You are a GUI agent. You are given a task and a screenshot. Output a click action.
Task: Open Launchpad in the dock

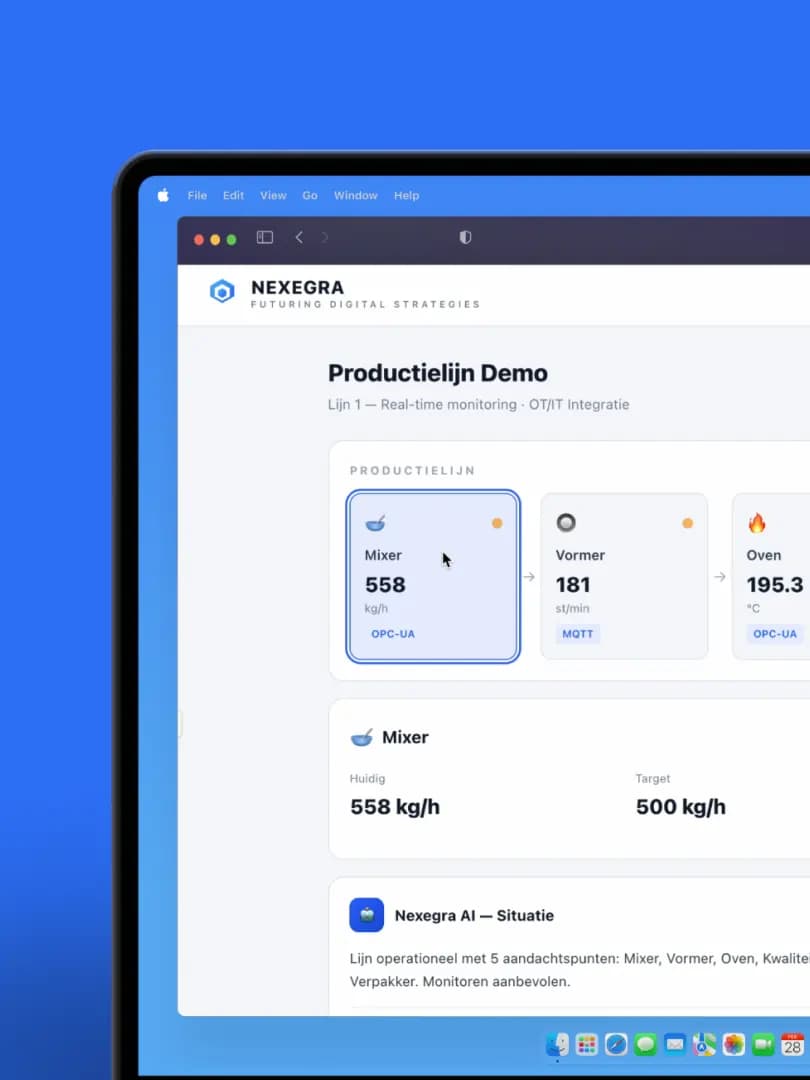(587, 1044)
